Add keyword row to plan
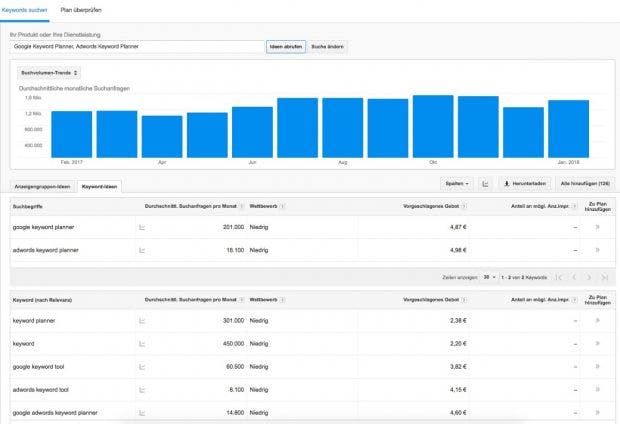Viewport: 620px width, 424px height. 597,343
